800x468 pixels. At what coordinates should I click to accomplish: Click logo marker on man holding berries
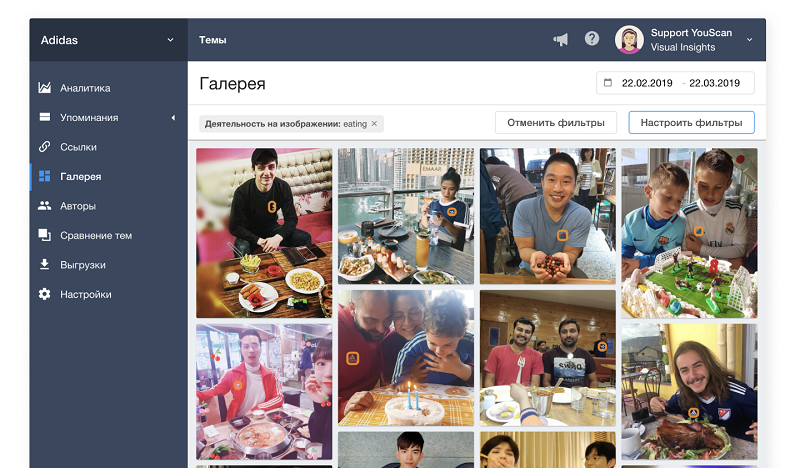coord(562,235)
